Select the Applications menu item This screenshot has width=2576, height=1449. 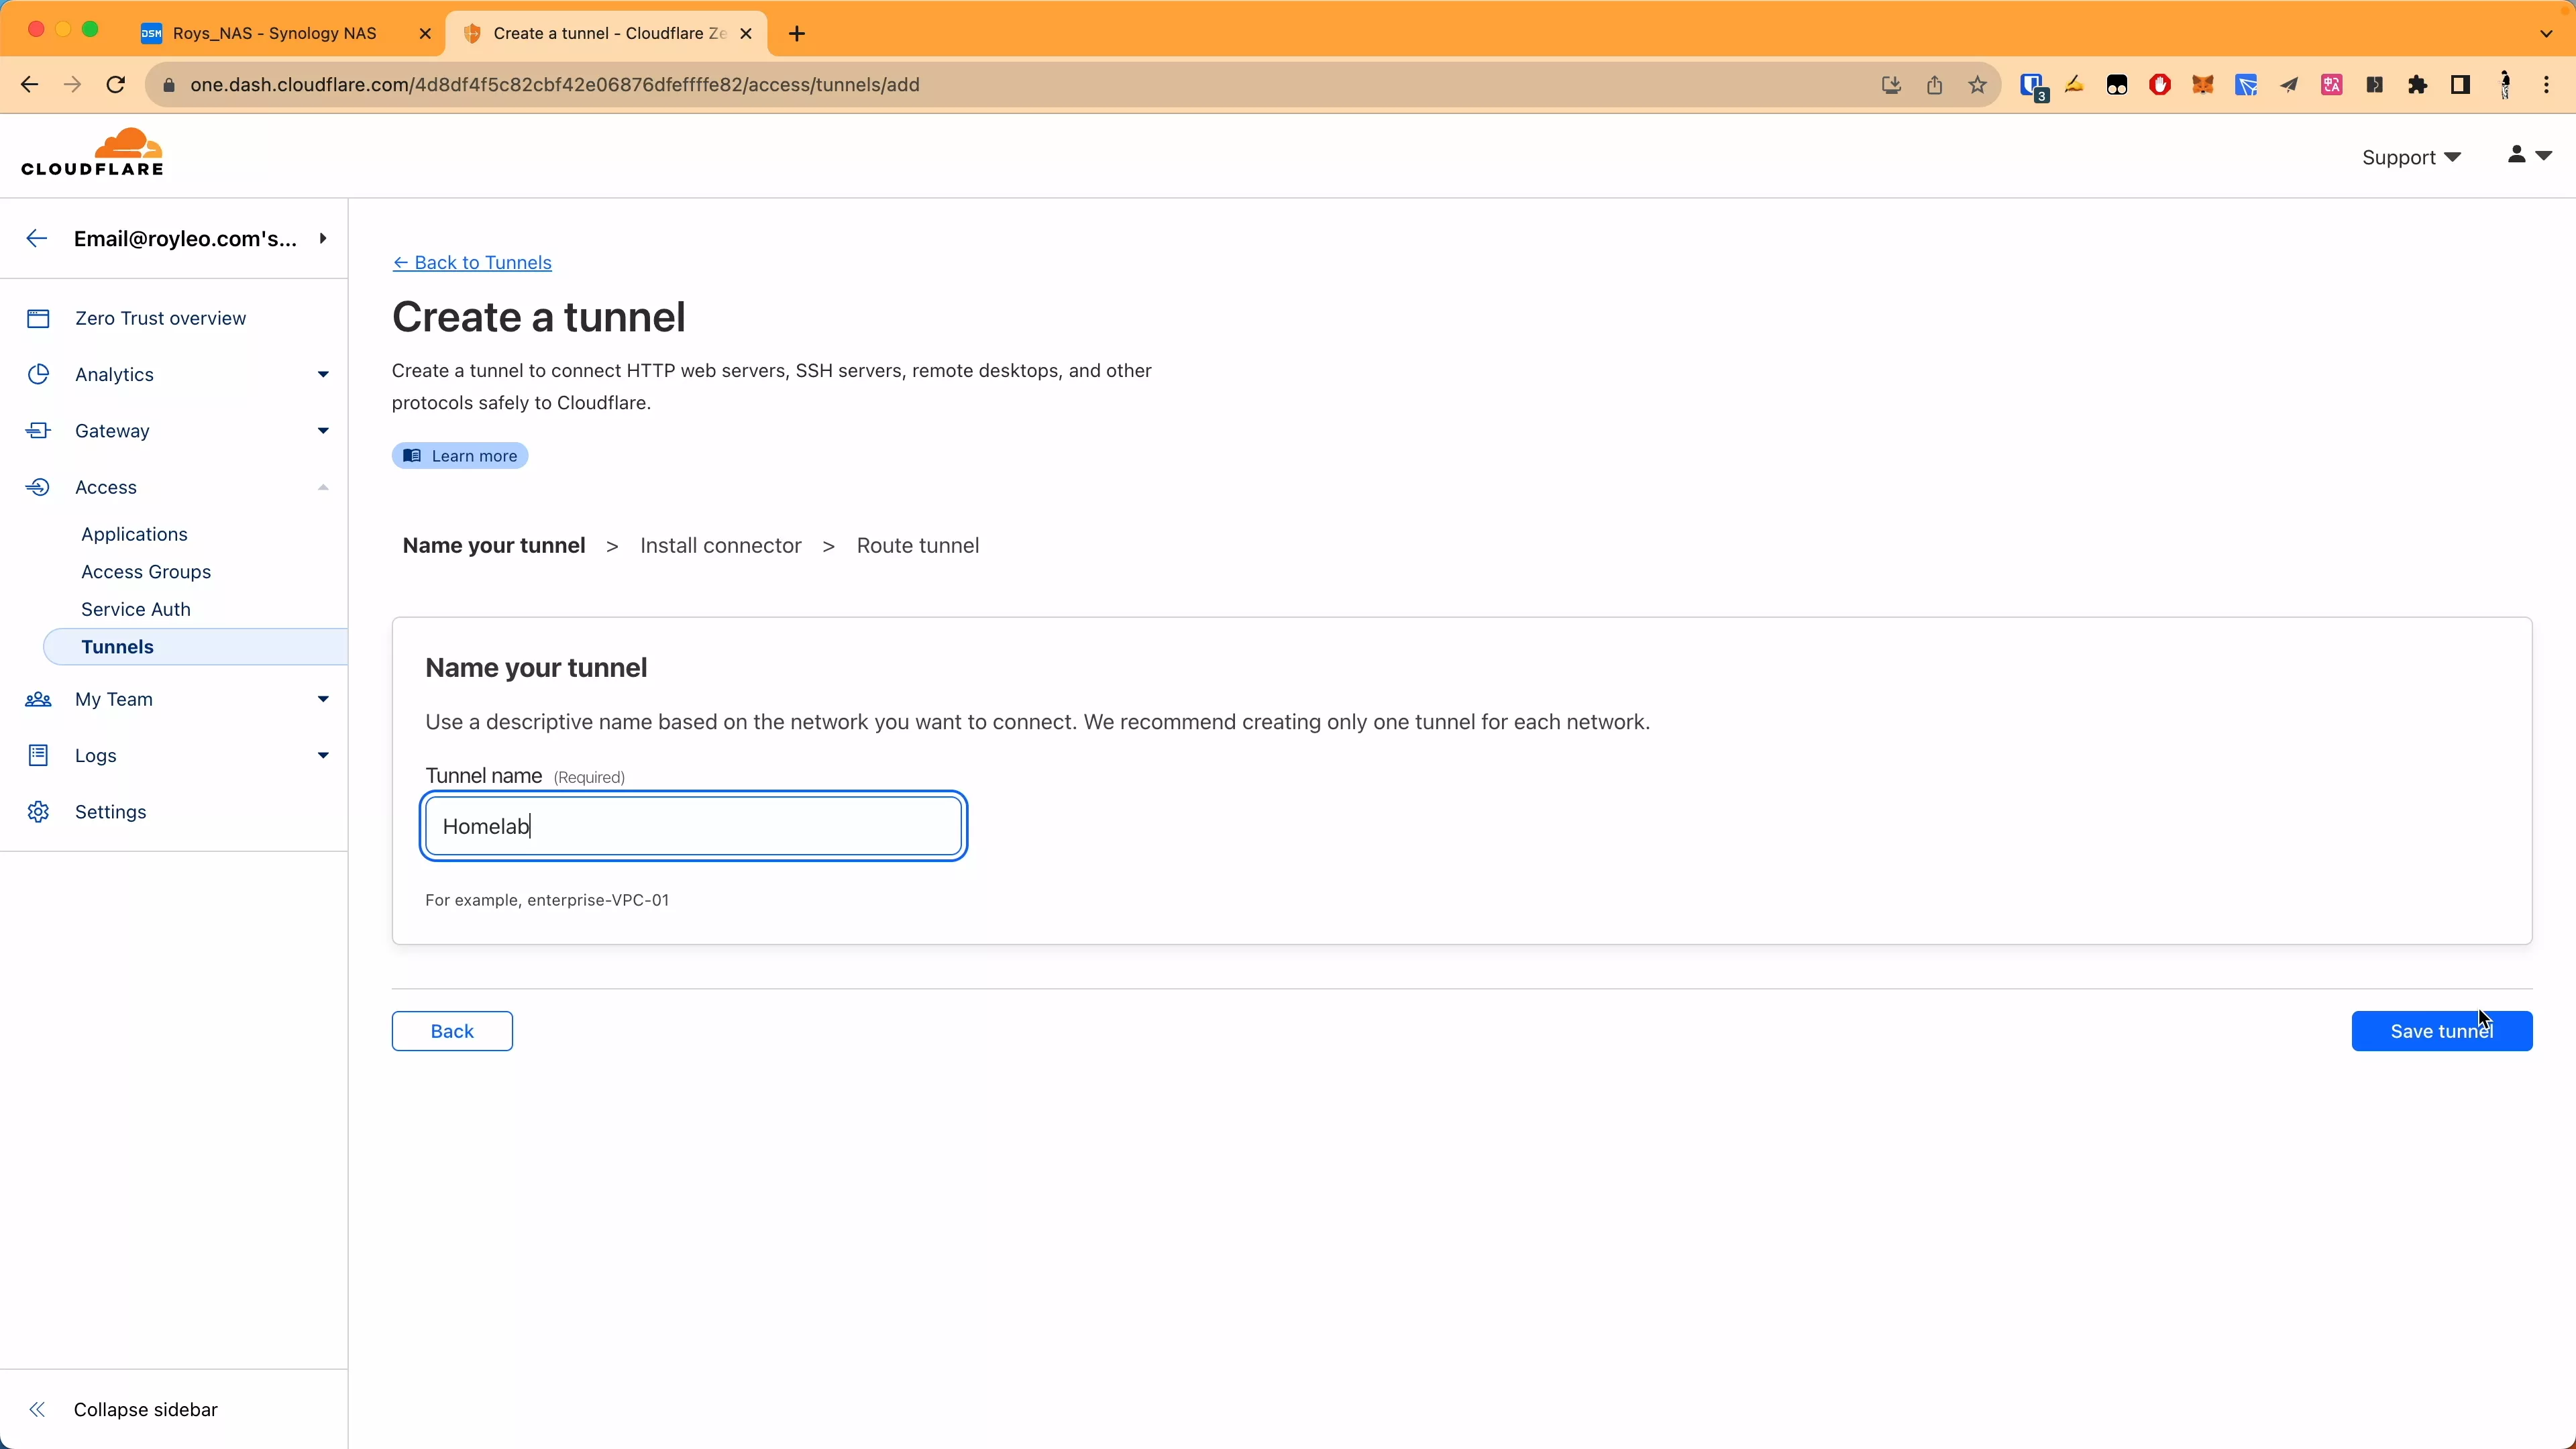(x=133, y=533)
